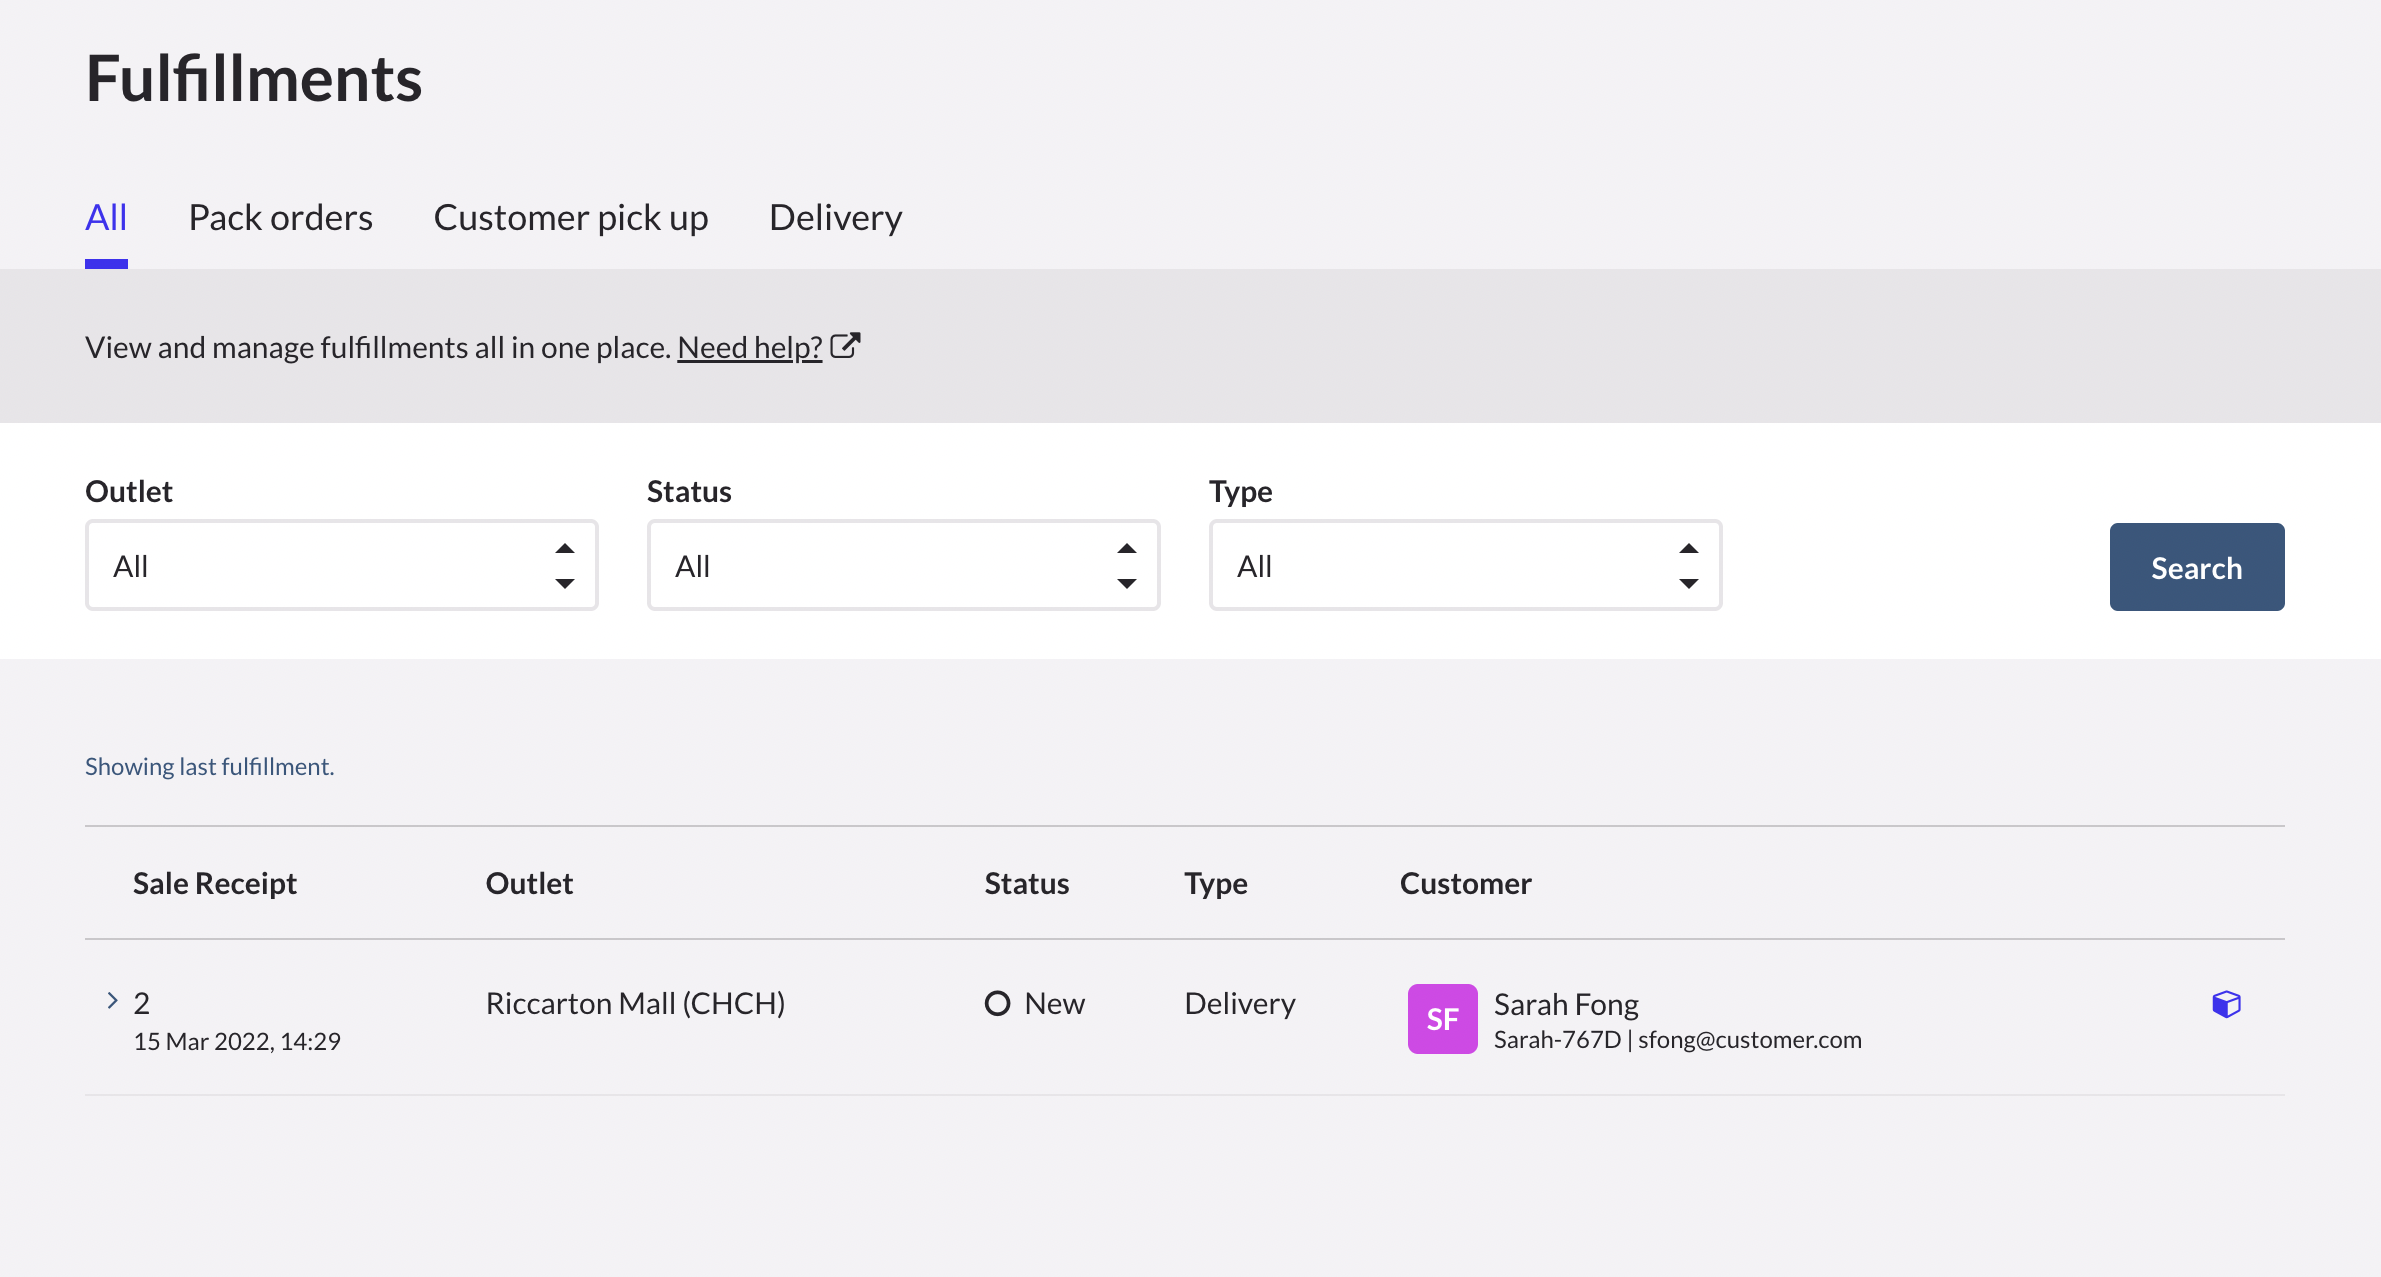Go to the Delivery tab
The height and width of the screenshot is (1277, 2381).
tap(836, 218)
